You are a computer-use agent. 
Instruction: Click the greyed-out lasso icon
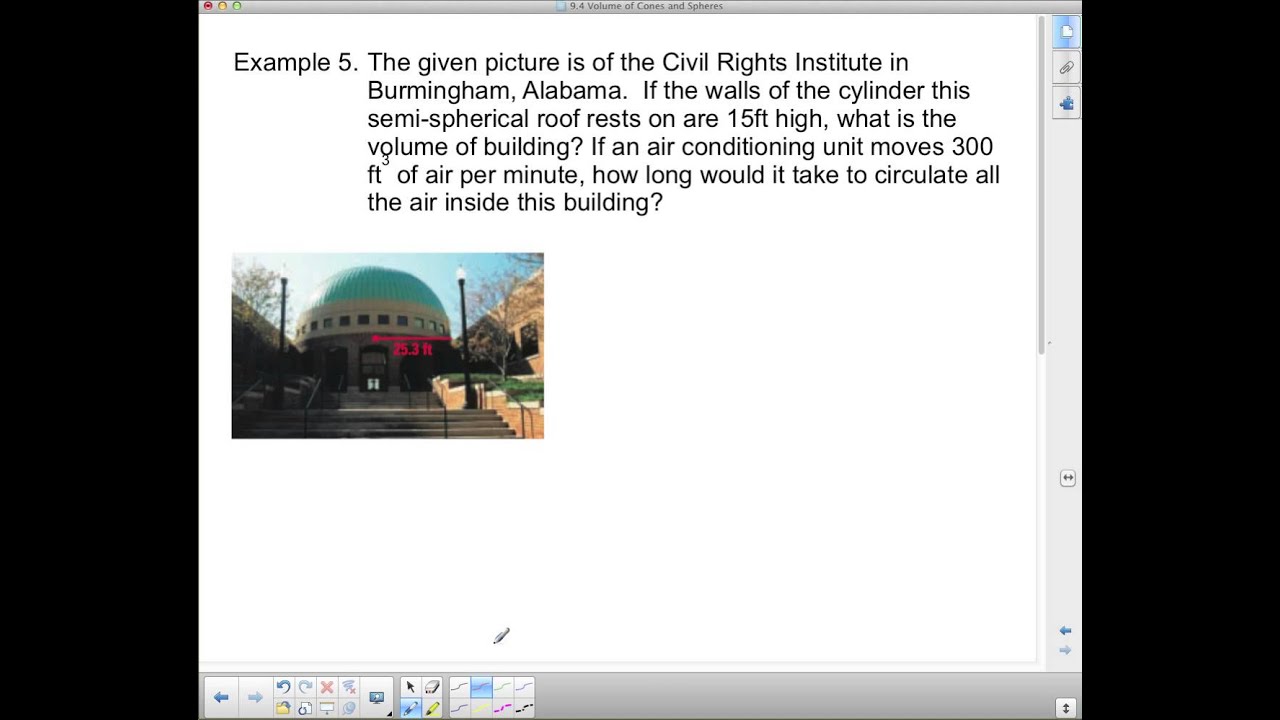349,708
